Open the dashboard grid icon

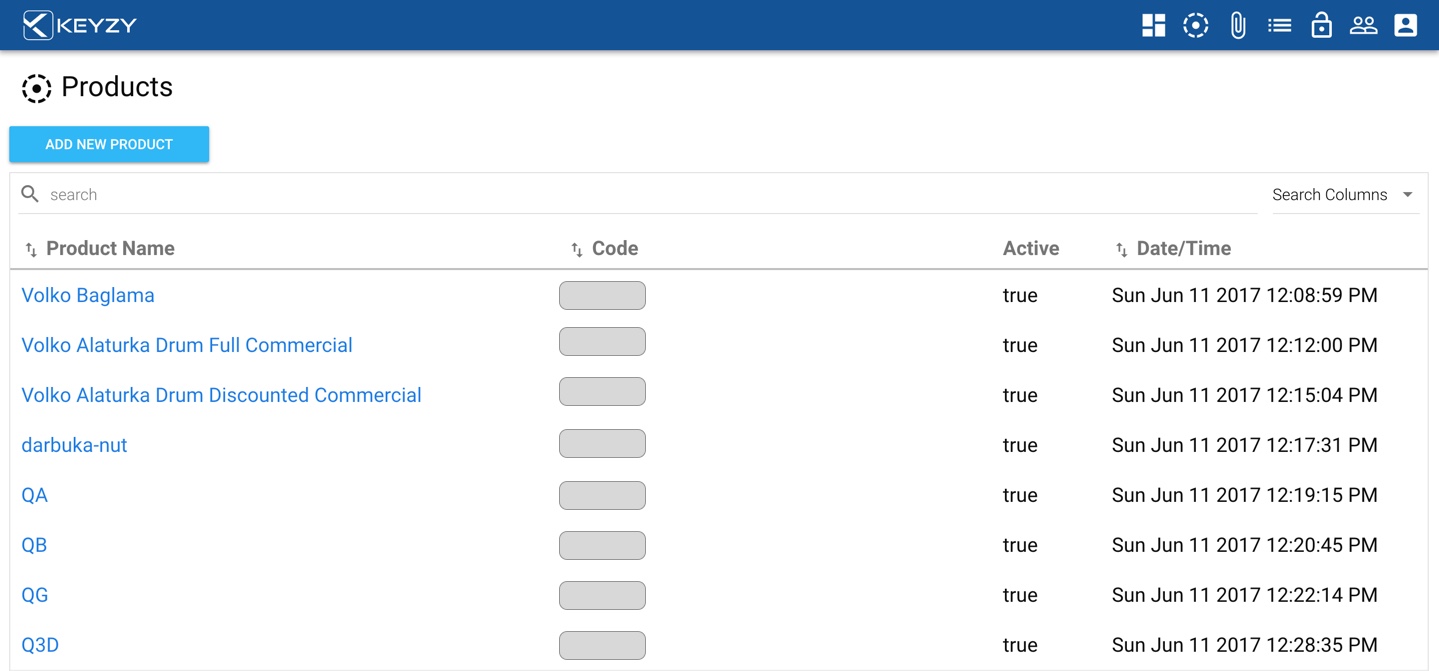(1154, 25)
